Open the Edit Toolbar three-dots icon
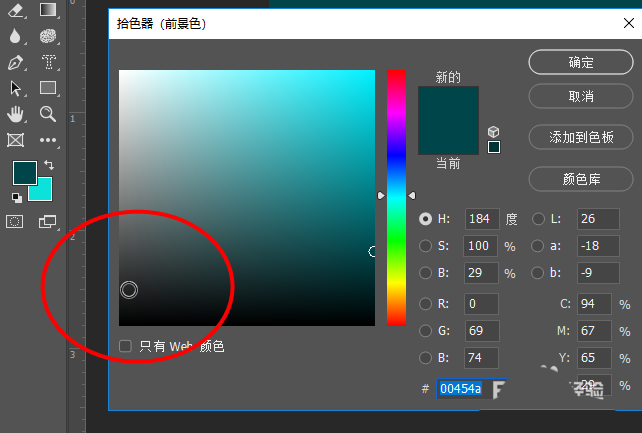Screen dimensions: 642x433 click(x=48, y=140)
